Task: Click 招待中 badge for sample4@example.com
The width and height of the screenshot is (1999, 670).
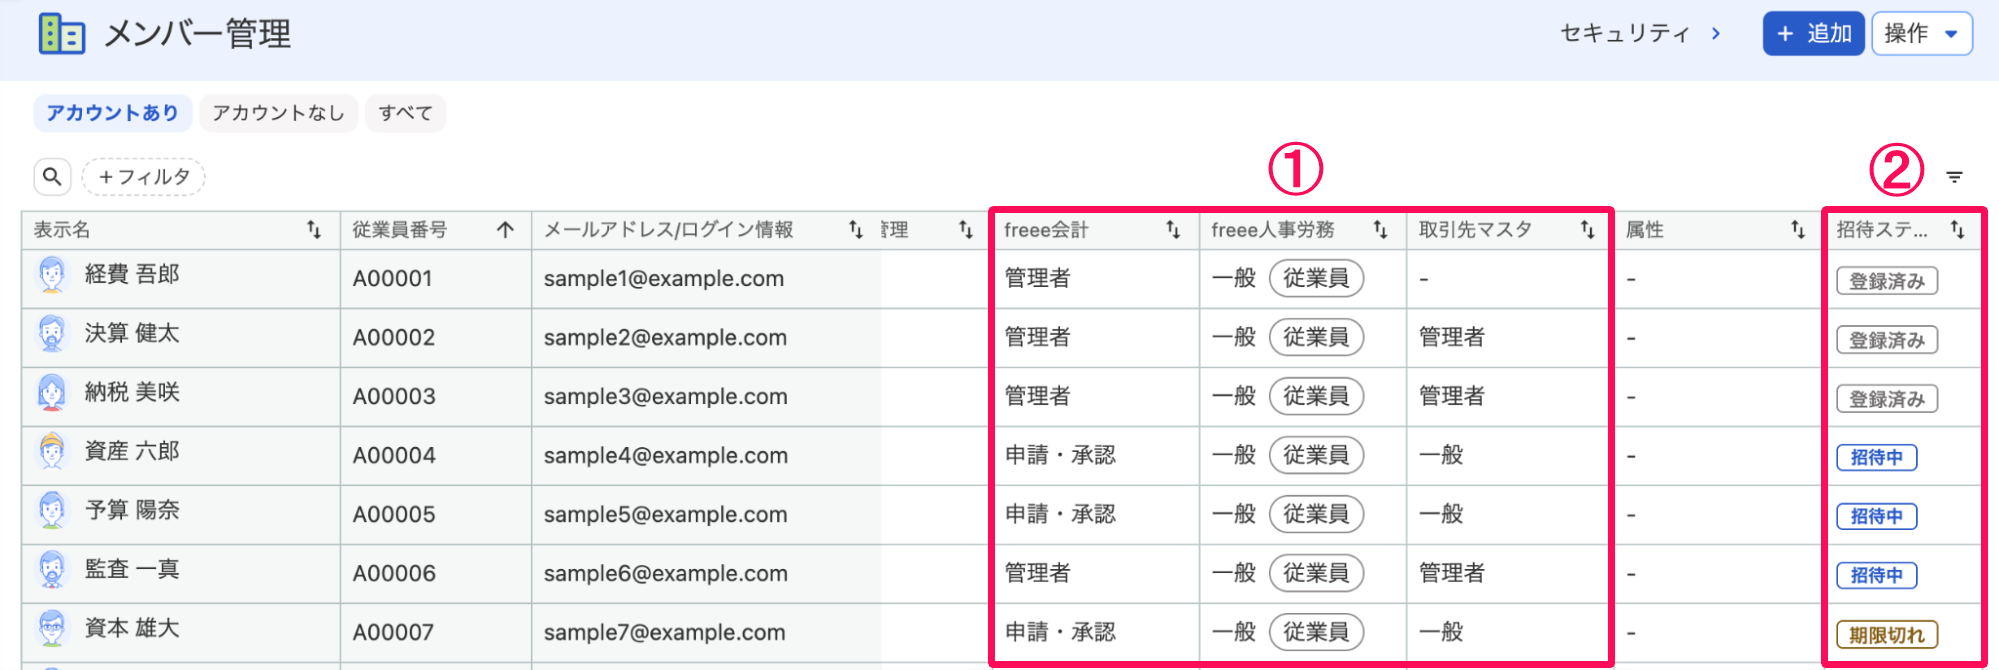Action: coord(1877,458)
